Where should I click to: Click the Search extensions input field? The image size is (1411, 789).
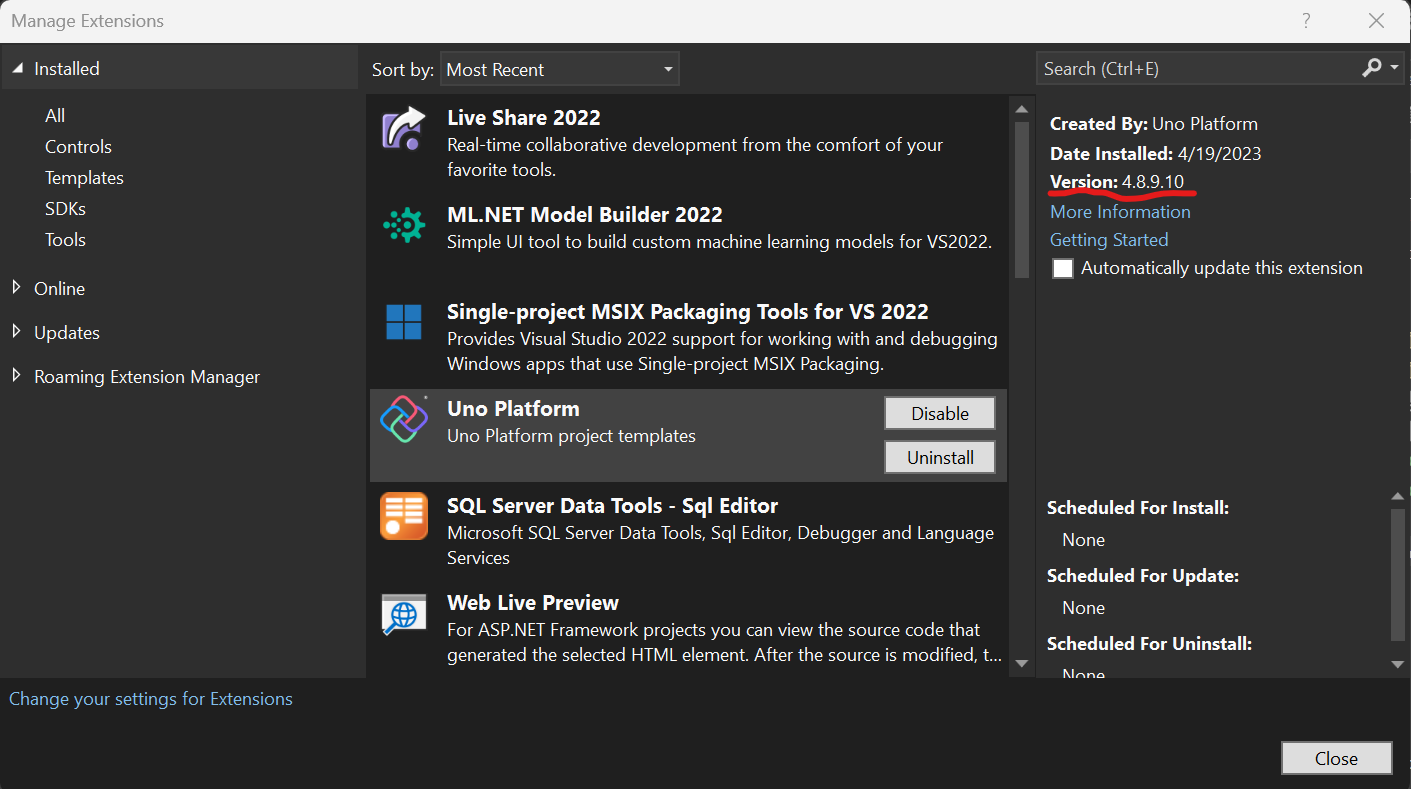point(1195,69)
